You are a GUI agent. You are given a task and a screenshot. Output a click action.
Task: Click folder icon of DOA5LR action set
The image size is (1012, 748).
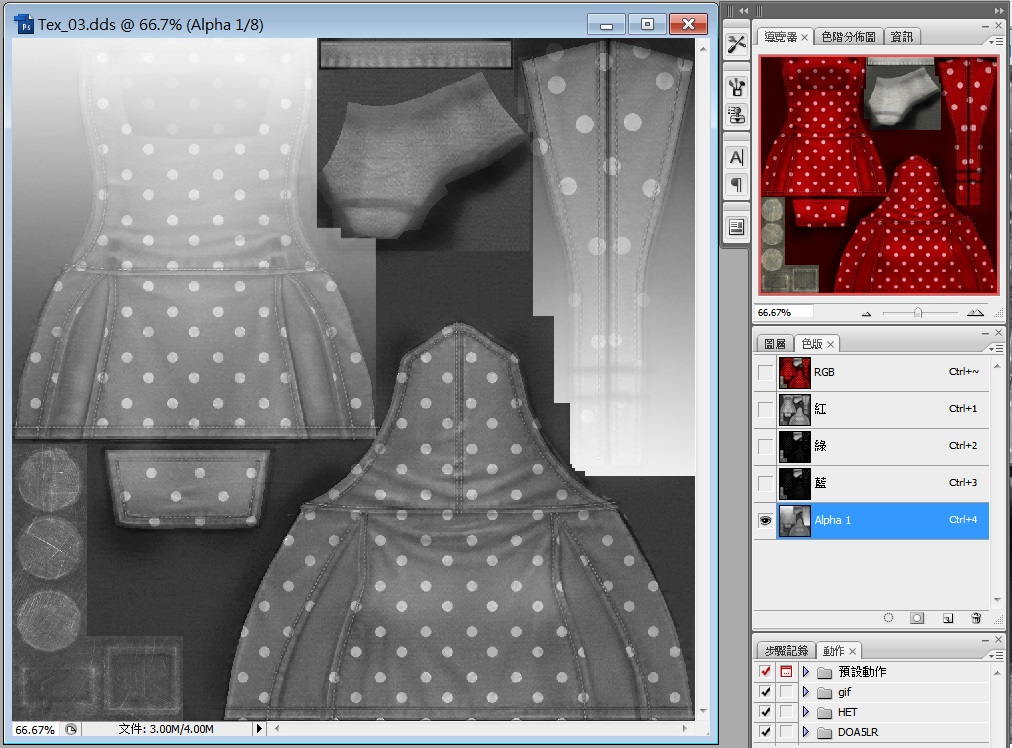point(824,733)
